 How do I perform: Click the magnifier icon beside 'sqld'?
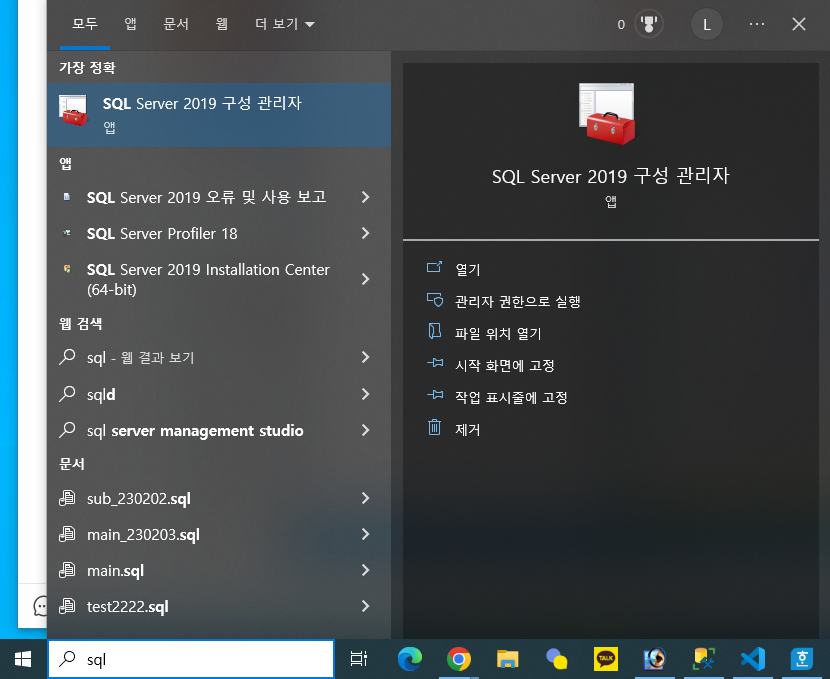67,394
